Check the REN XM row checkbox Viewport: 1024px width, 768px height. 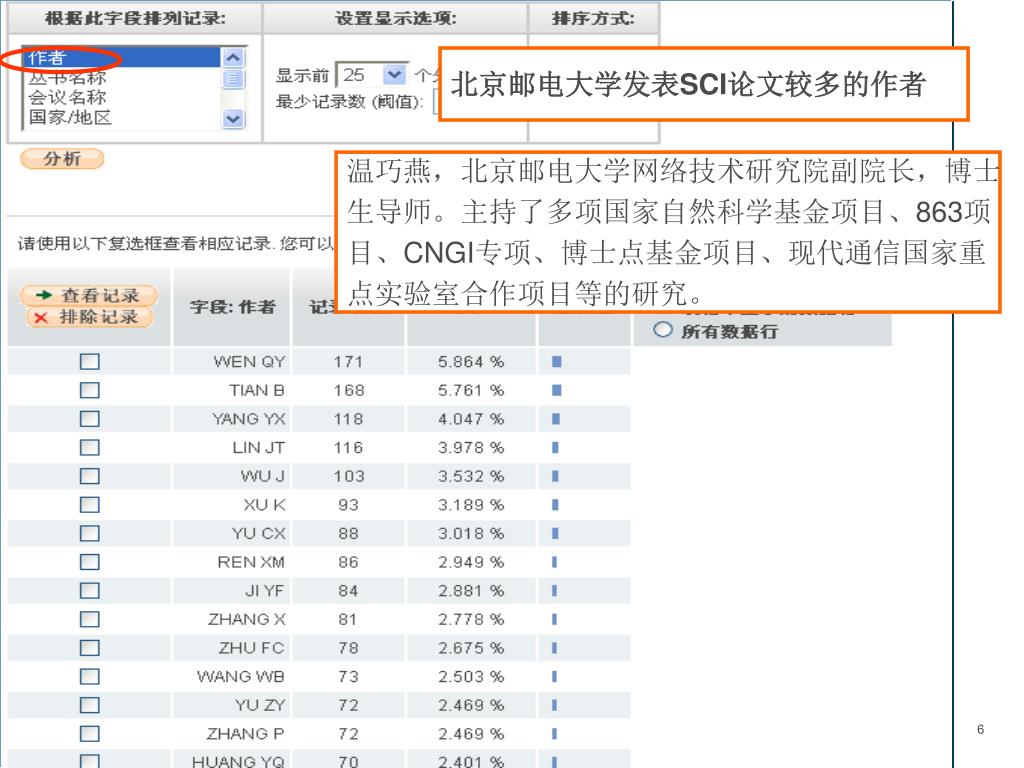point(89,562)
